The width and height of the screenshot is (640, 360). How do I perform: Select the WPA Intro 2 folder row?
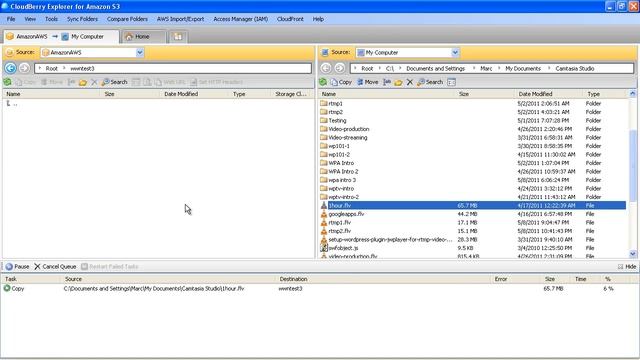click(473, 171)
